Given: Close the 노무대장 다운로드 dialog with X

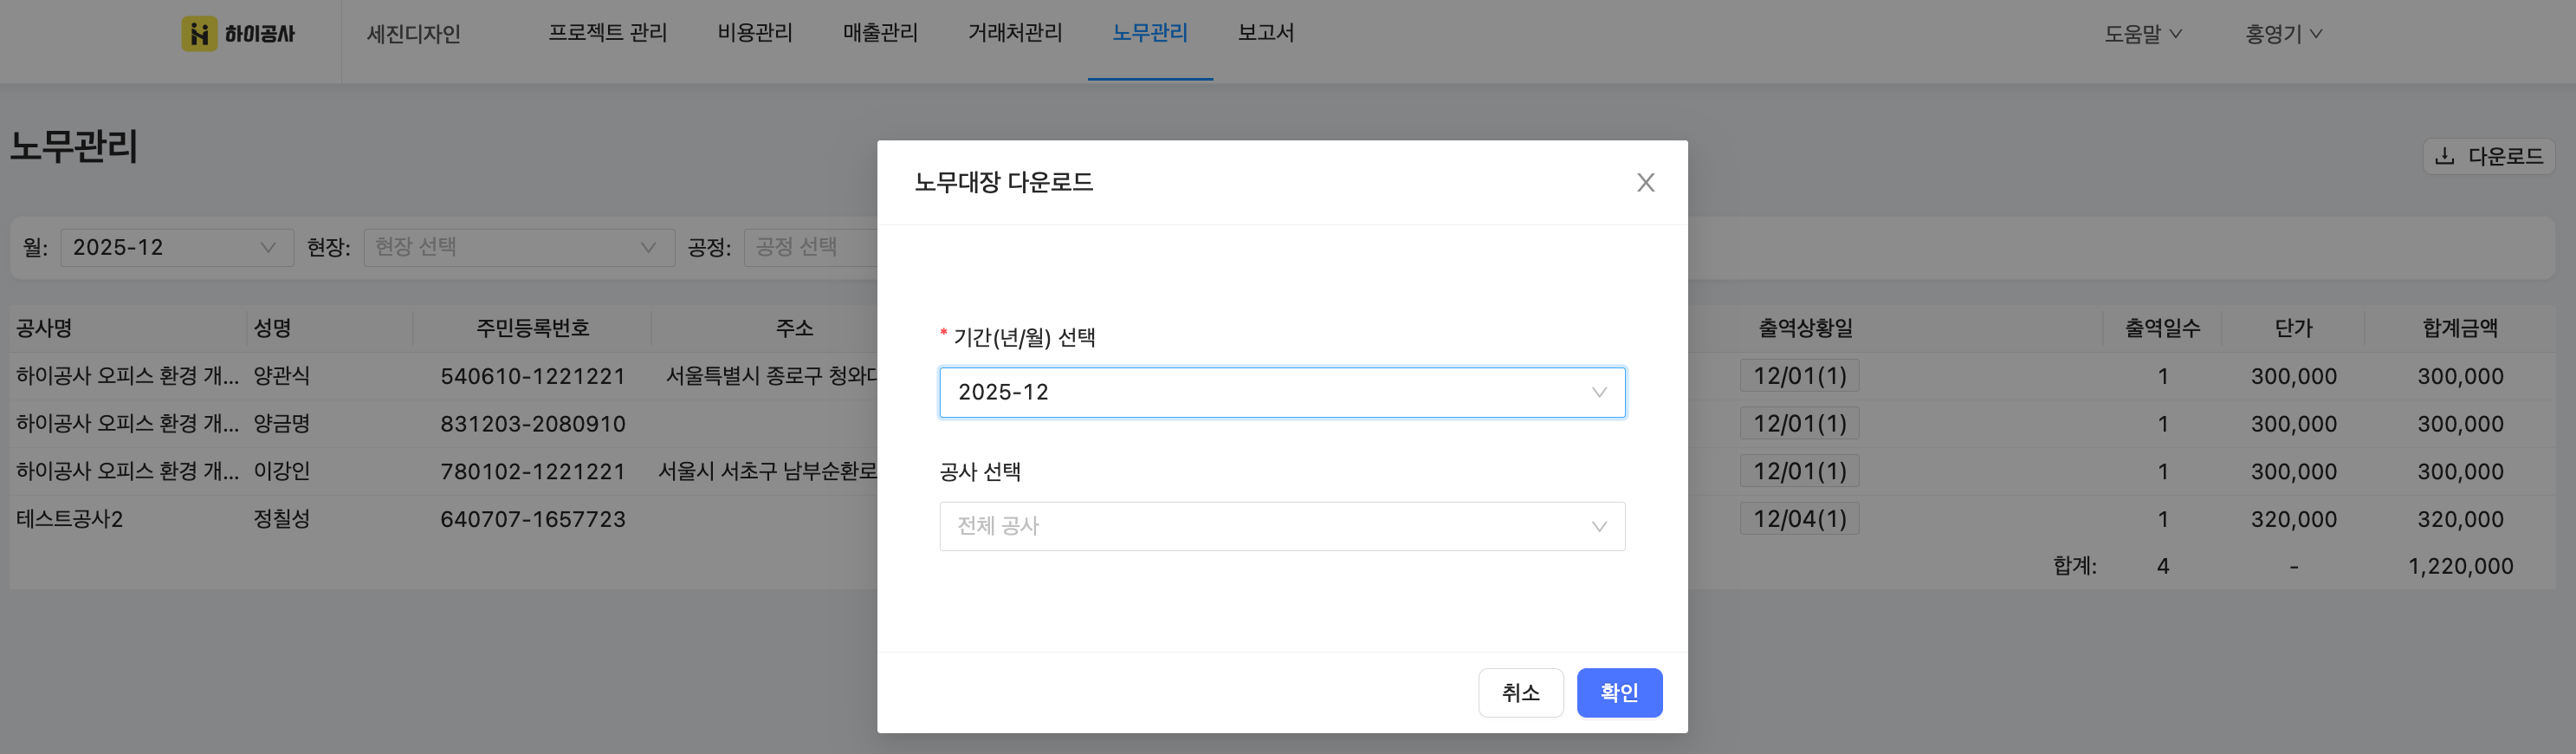Looking at the screenshot, I should 1645,182.
